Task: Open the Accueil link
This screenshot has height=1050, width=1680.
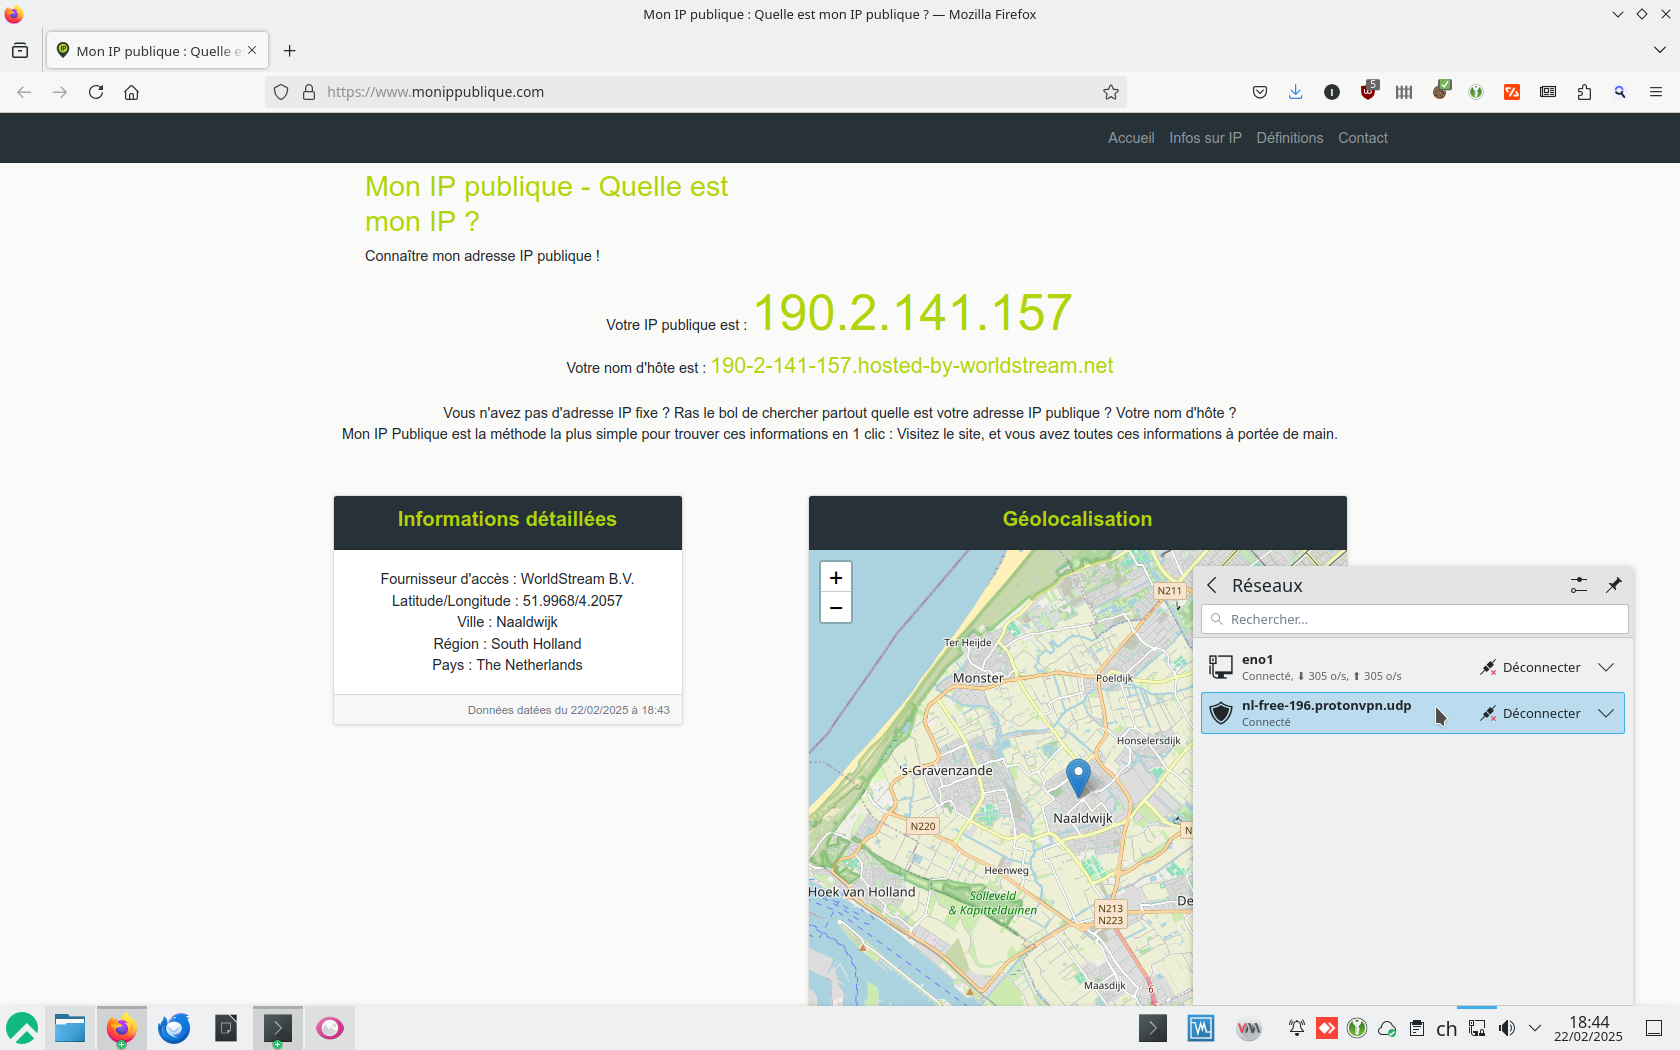Action: point(1130,138)
